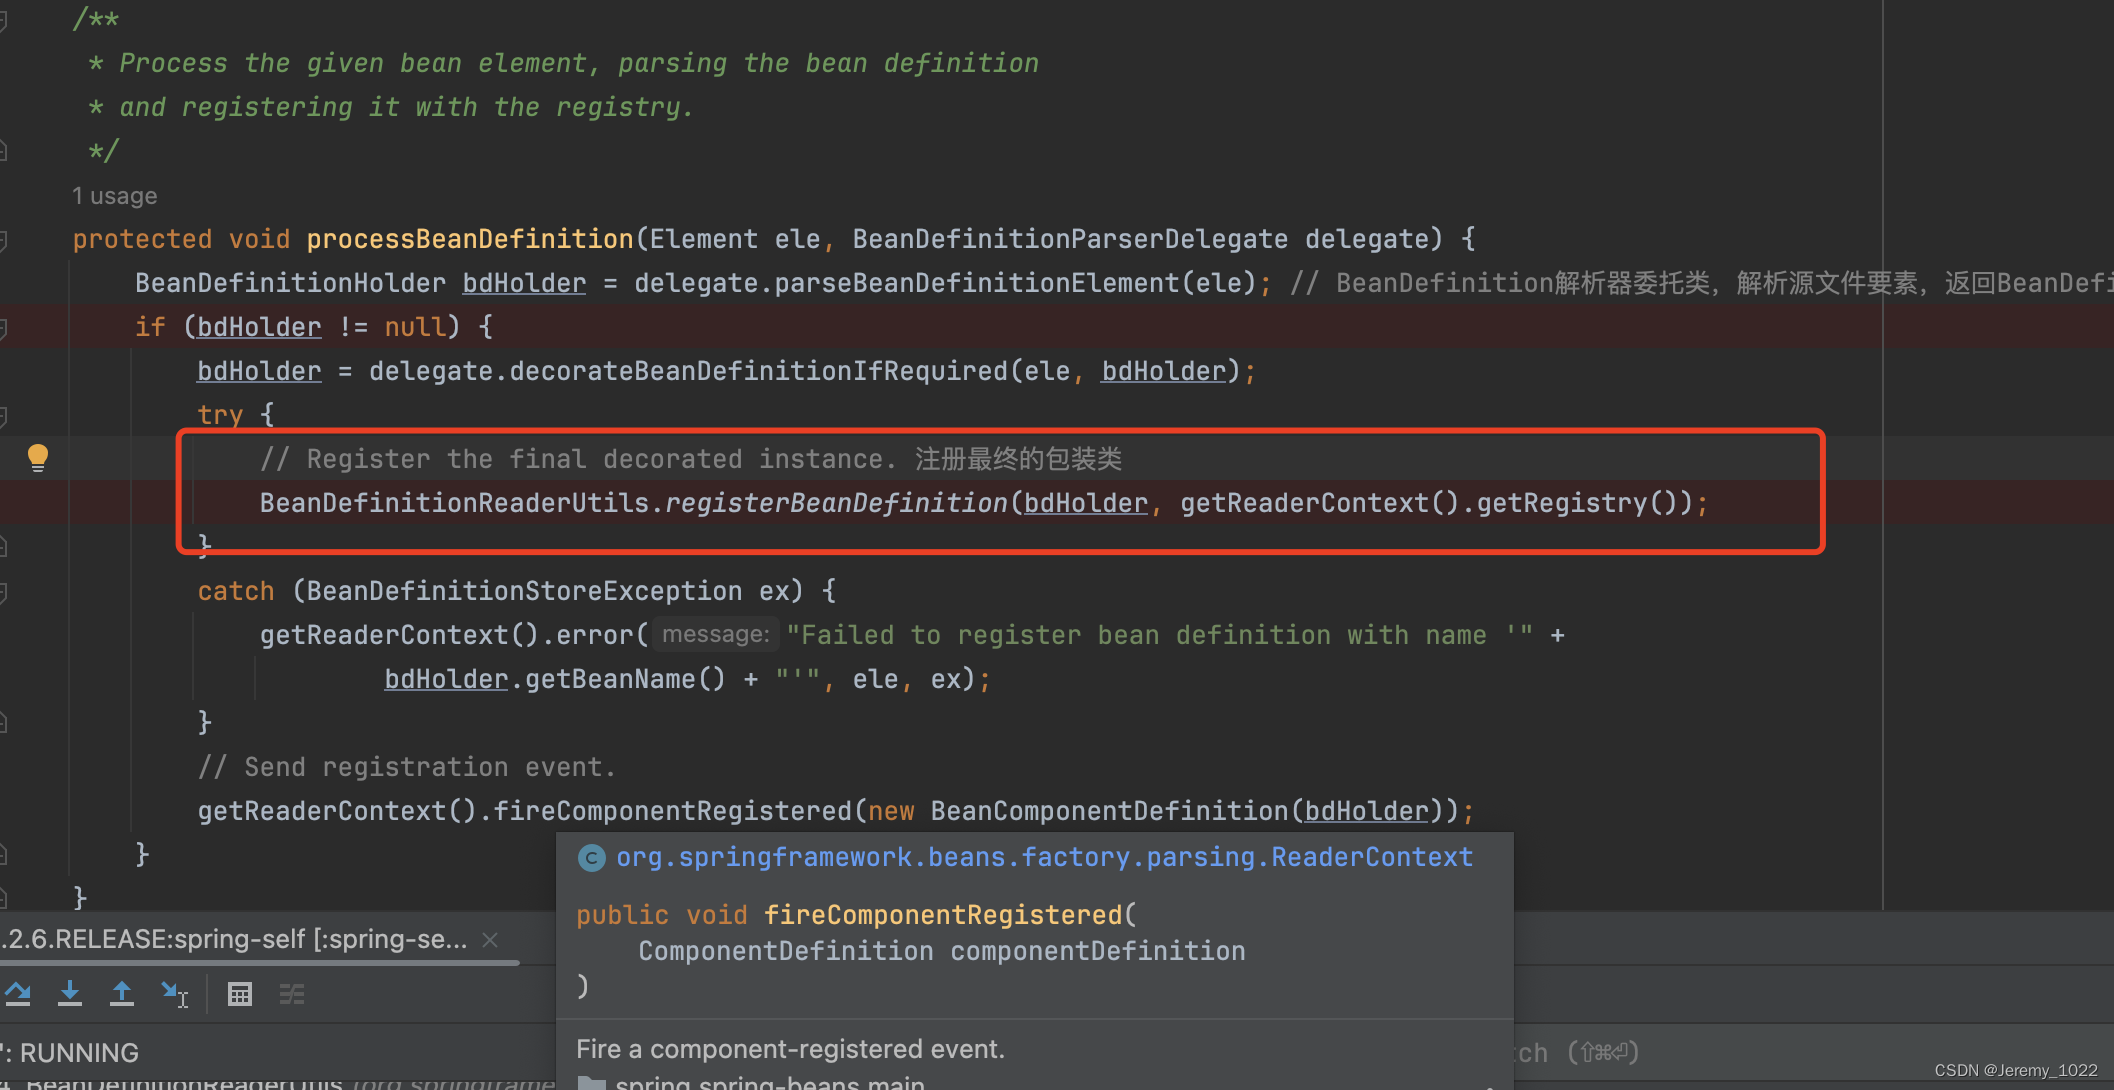Click ComponentDefinition parameter type in the popup
Viewport: 2114px width, 1090px height.
click(786, 951)
